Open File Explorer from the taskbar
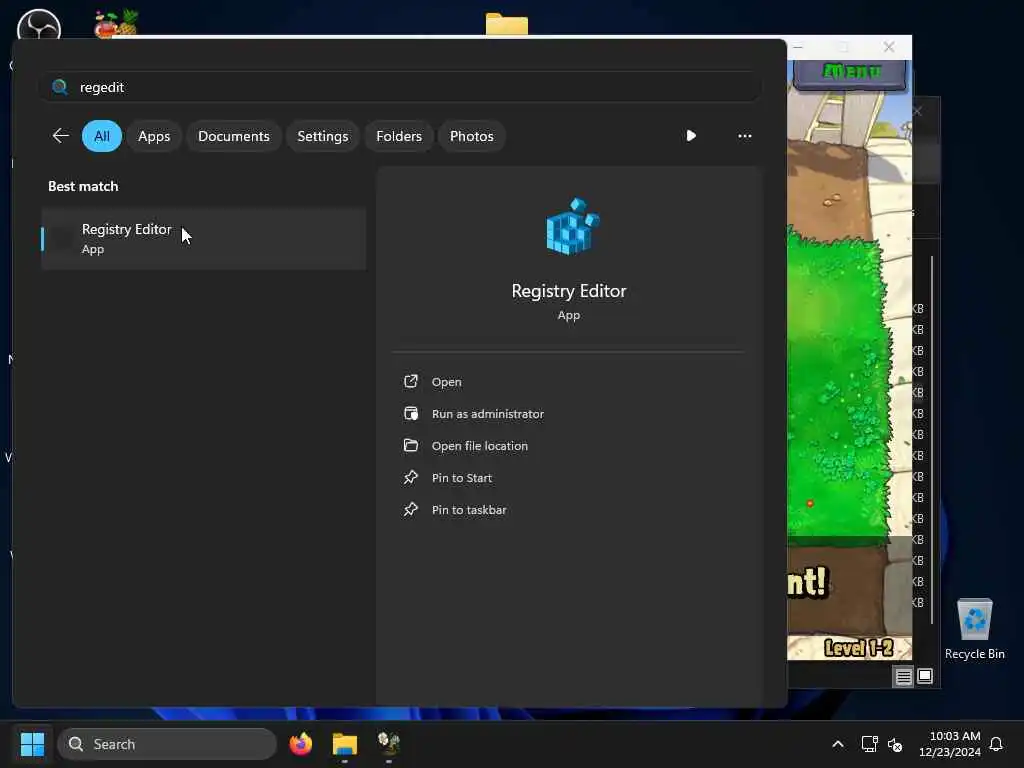 [345, 744]
